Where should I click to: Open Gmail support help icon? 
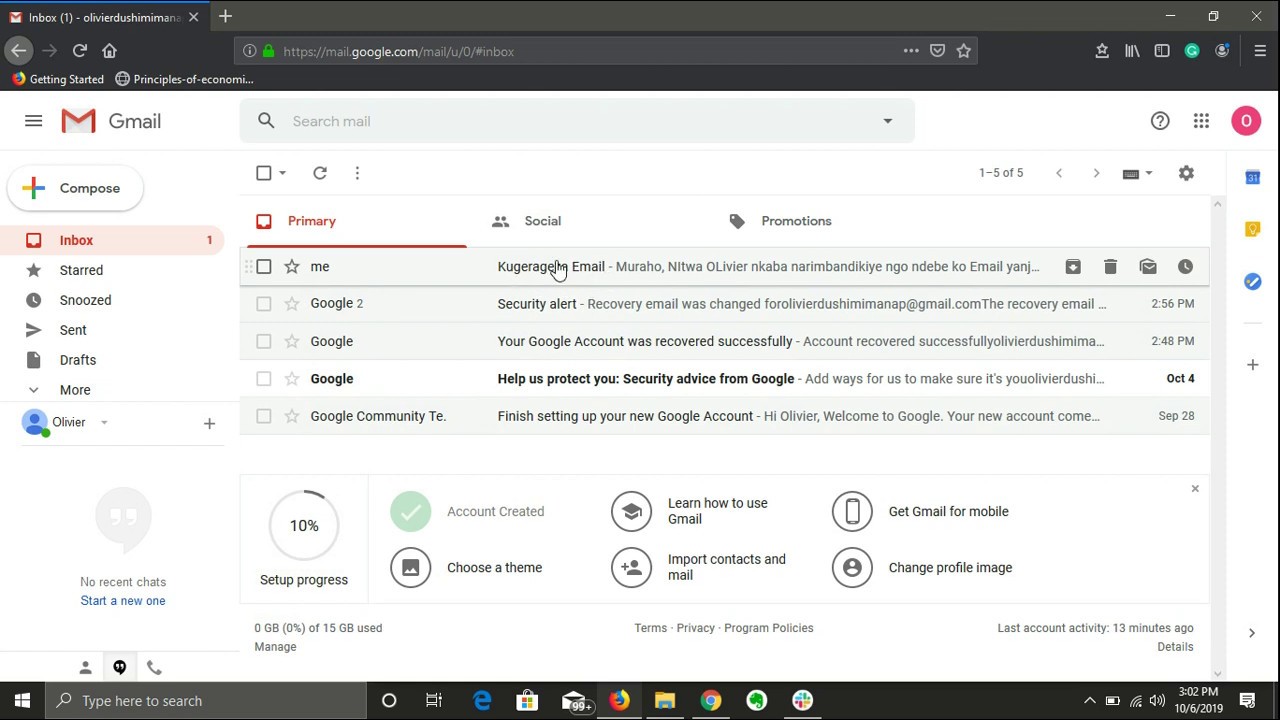pos(1160,121)
